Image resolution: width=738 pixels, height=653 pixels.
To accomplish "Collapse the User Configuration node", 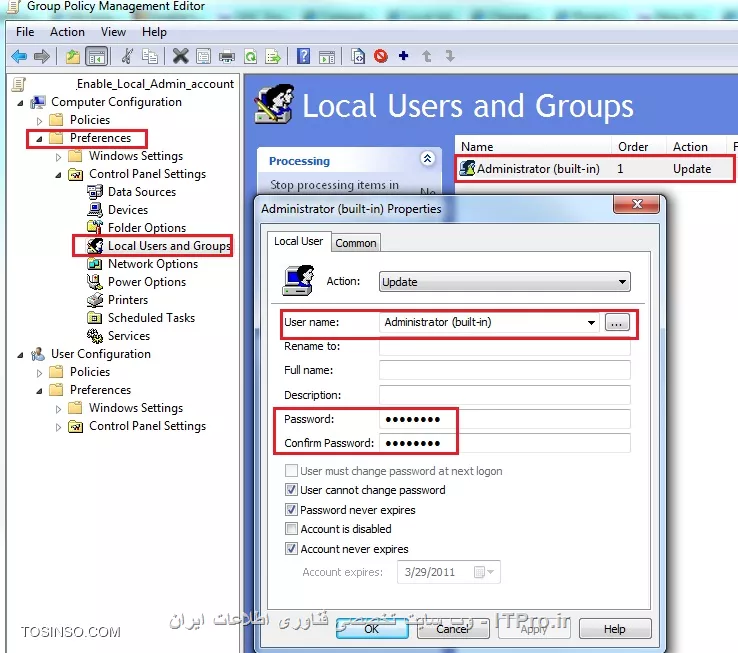I will (20, 355).
